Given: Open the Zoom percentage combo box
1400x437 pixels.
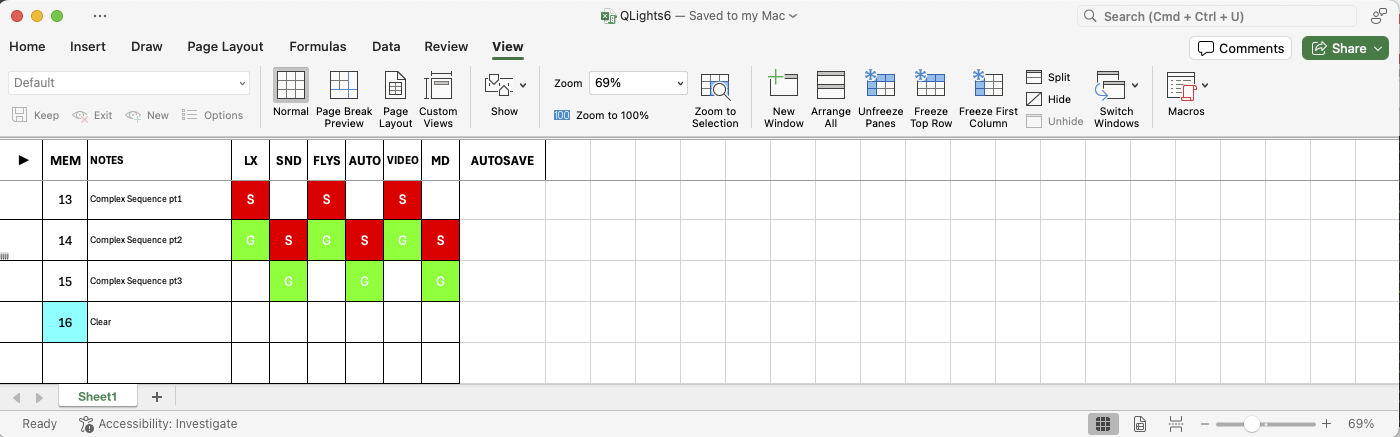Looking at the screenshot, I should [x=638, y=83].
